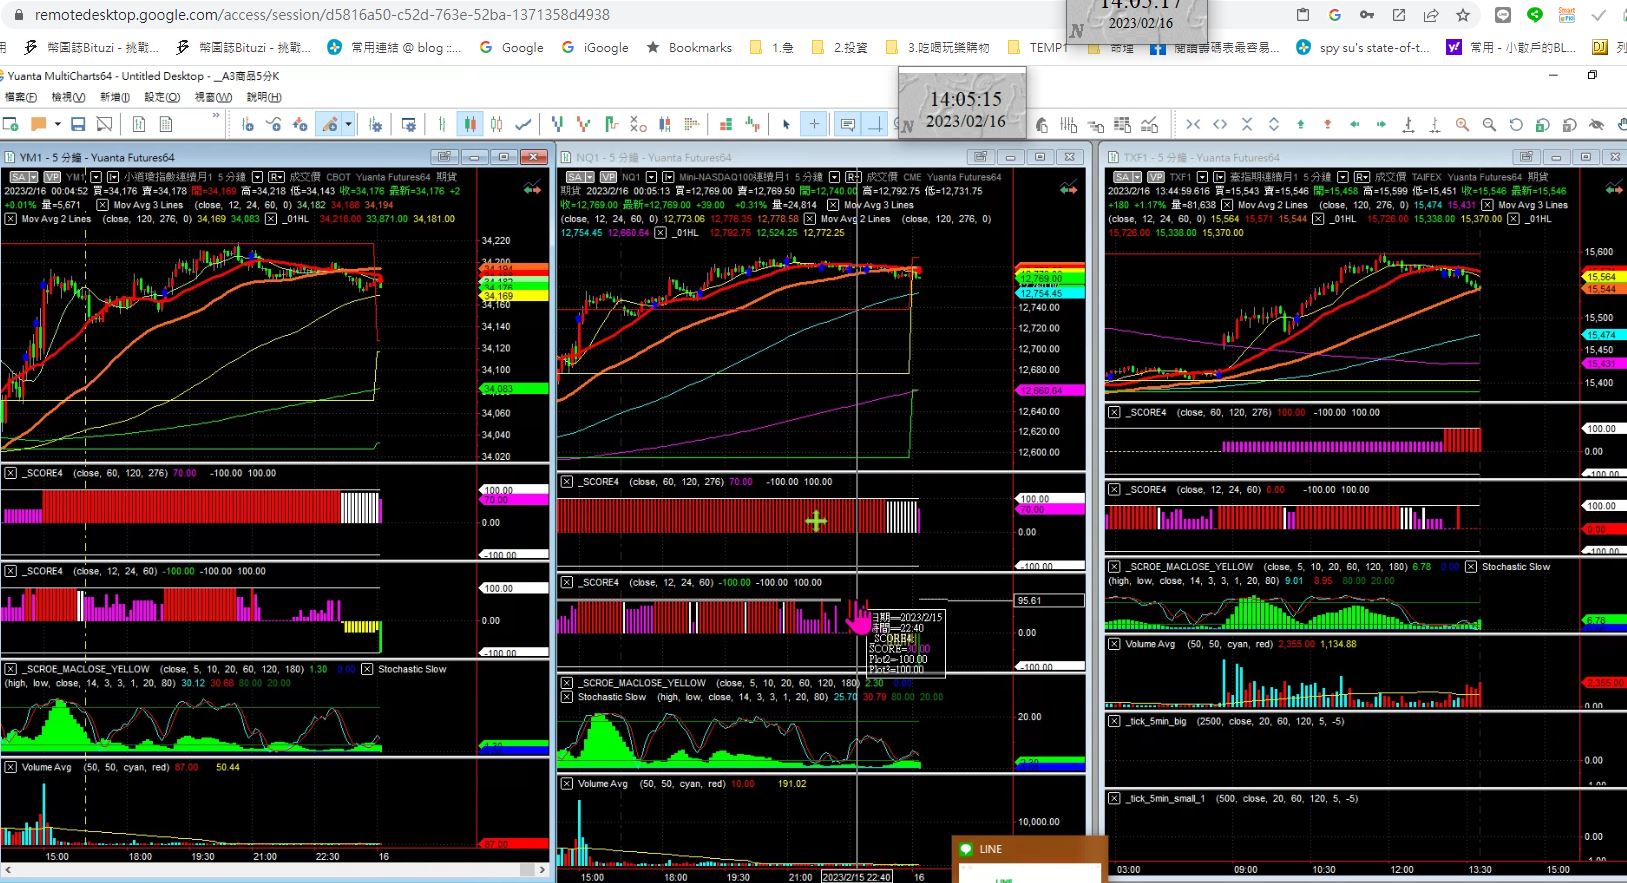The image size is (1627, 883).
Task: Toggle _SCROE_MACLOSE_YELLOW checkbox in NQ1 chart
Action: [567, 683]
